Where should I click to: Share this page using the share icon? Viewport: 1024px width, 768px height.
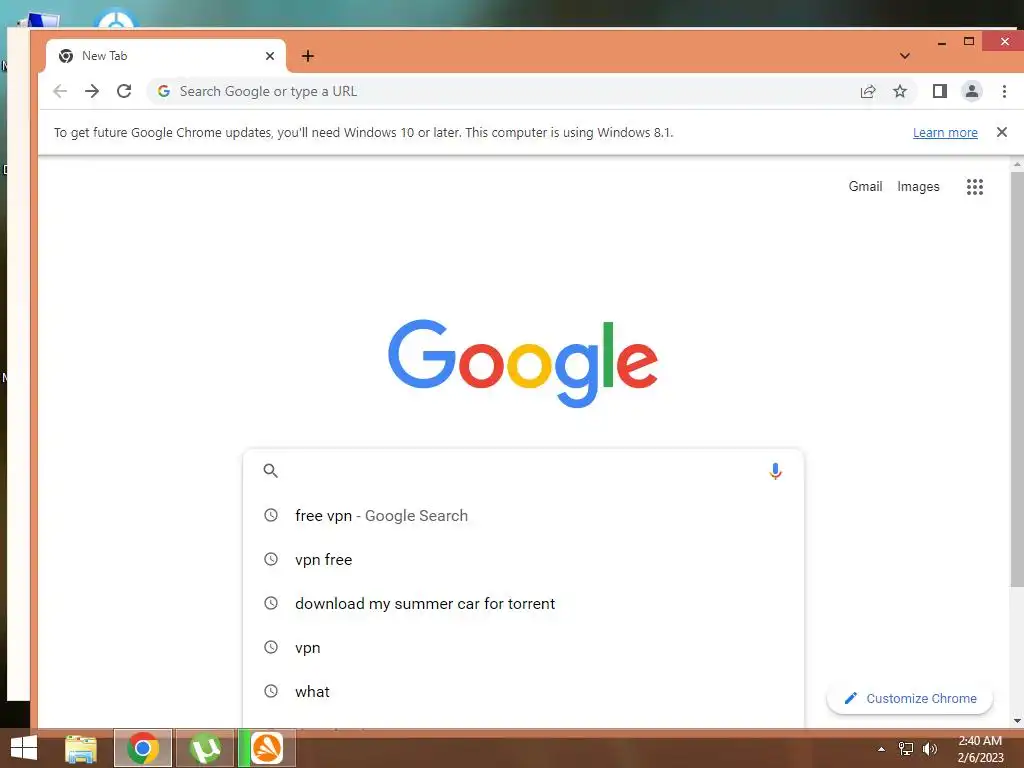tap(868, 91)
